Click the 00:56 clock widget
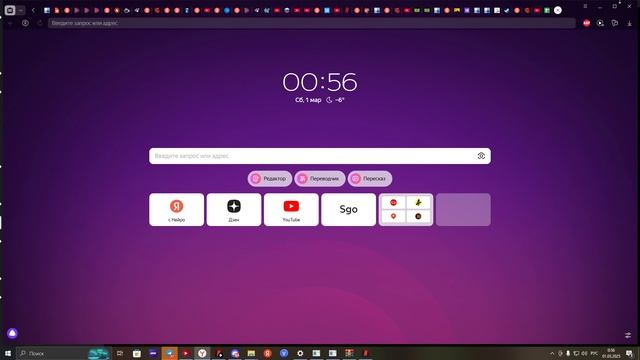The height and width of the screenshot is (360, 640). click(320, 82)
